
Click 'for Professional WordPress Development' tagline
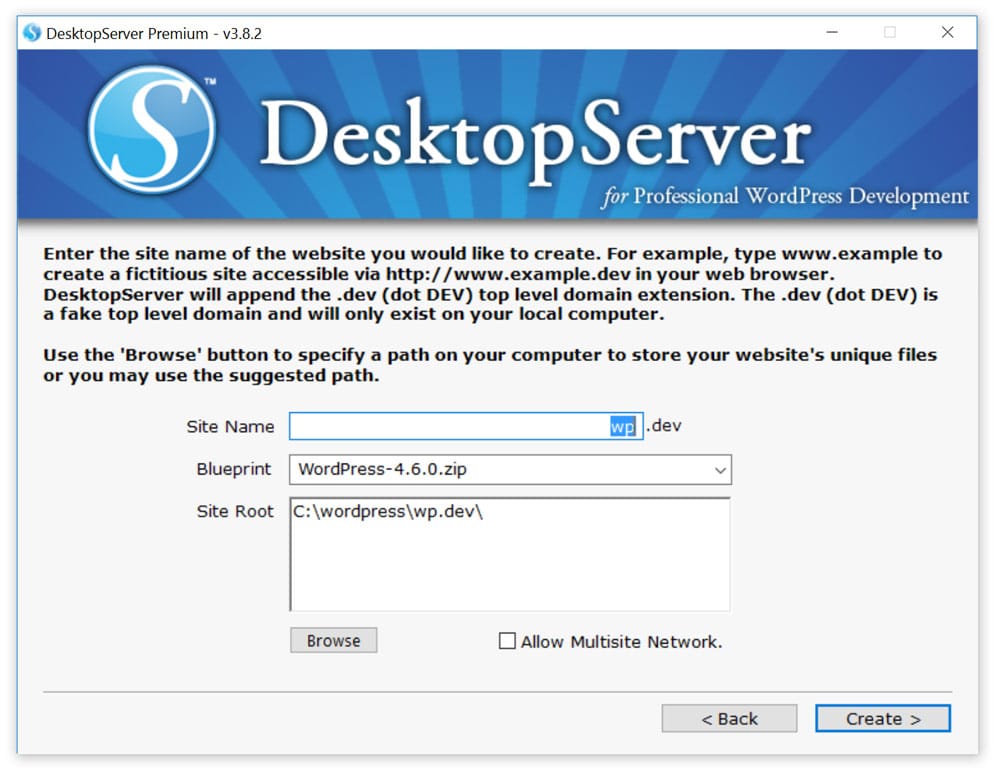(786, 196)
